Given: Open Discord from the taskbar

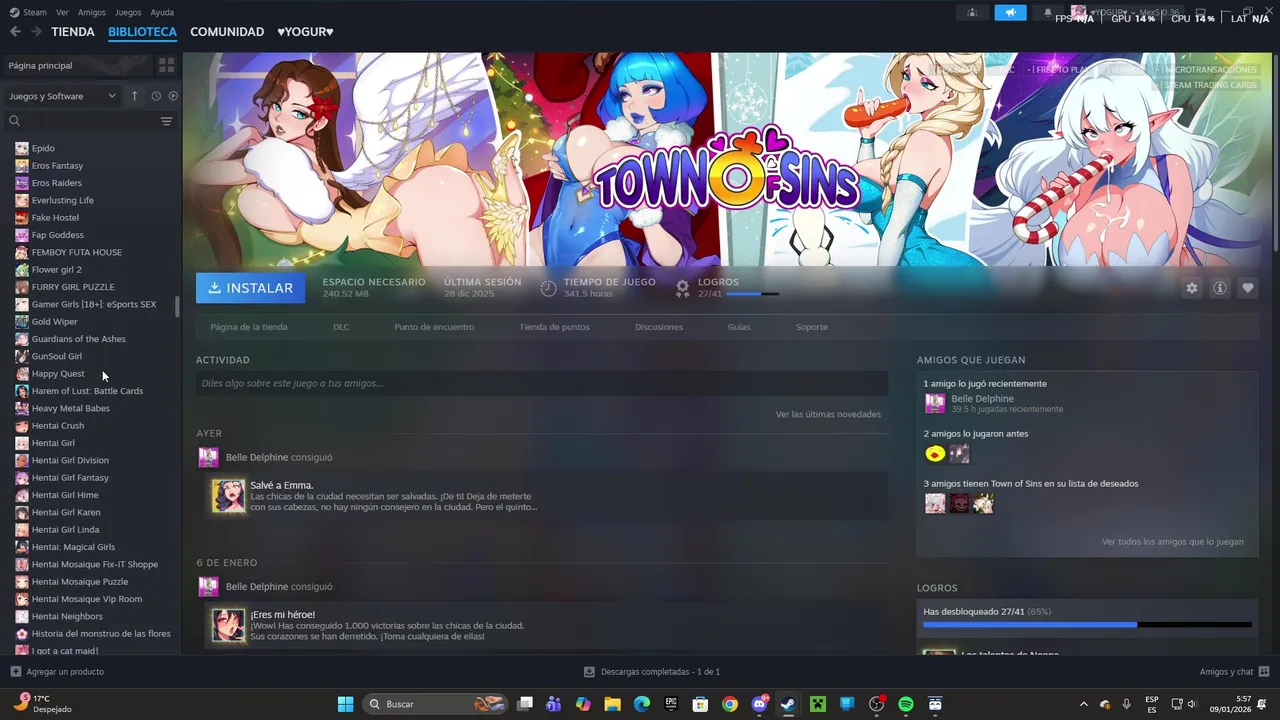Looking at the screenshot, I should [759, 704].
